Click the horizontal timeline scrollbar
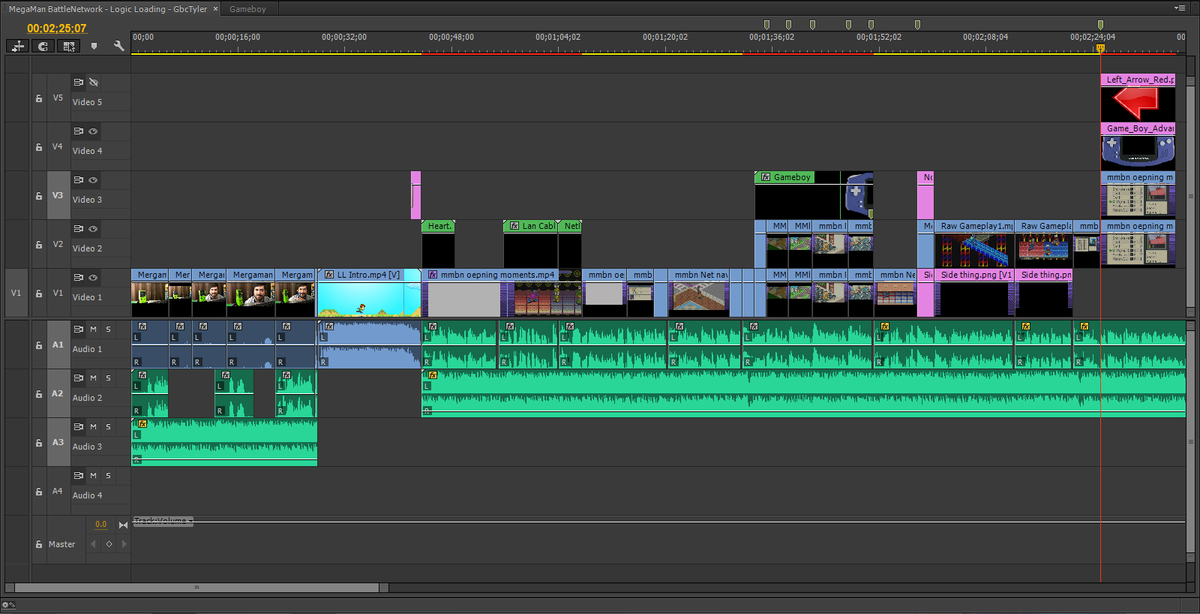 click(198, 587)
